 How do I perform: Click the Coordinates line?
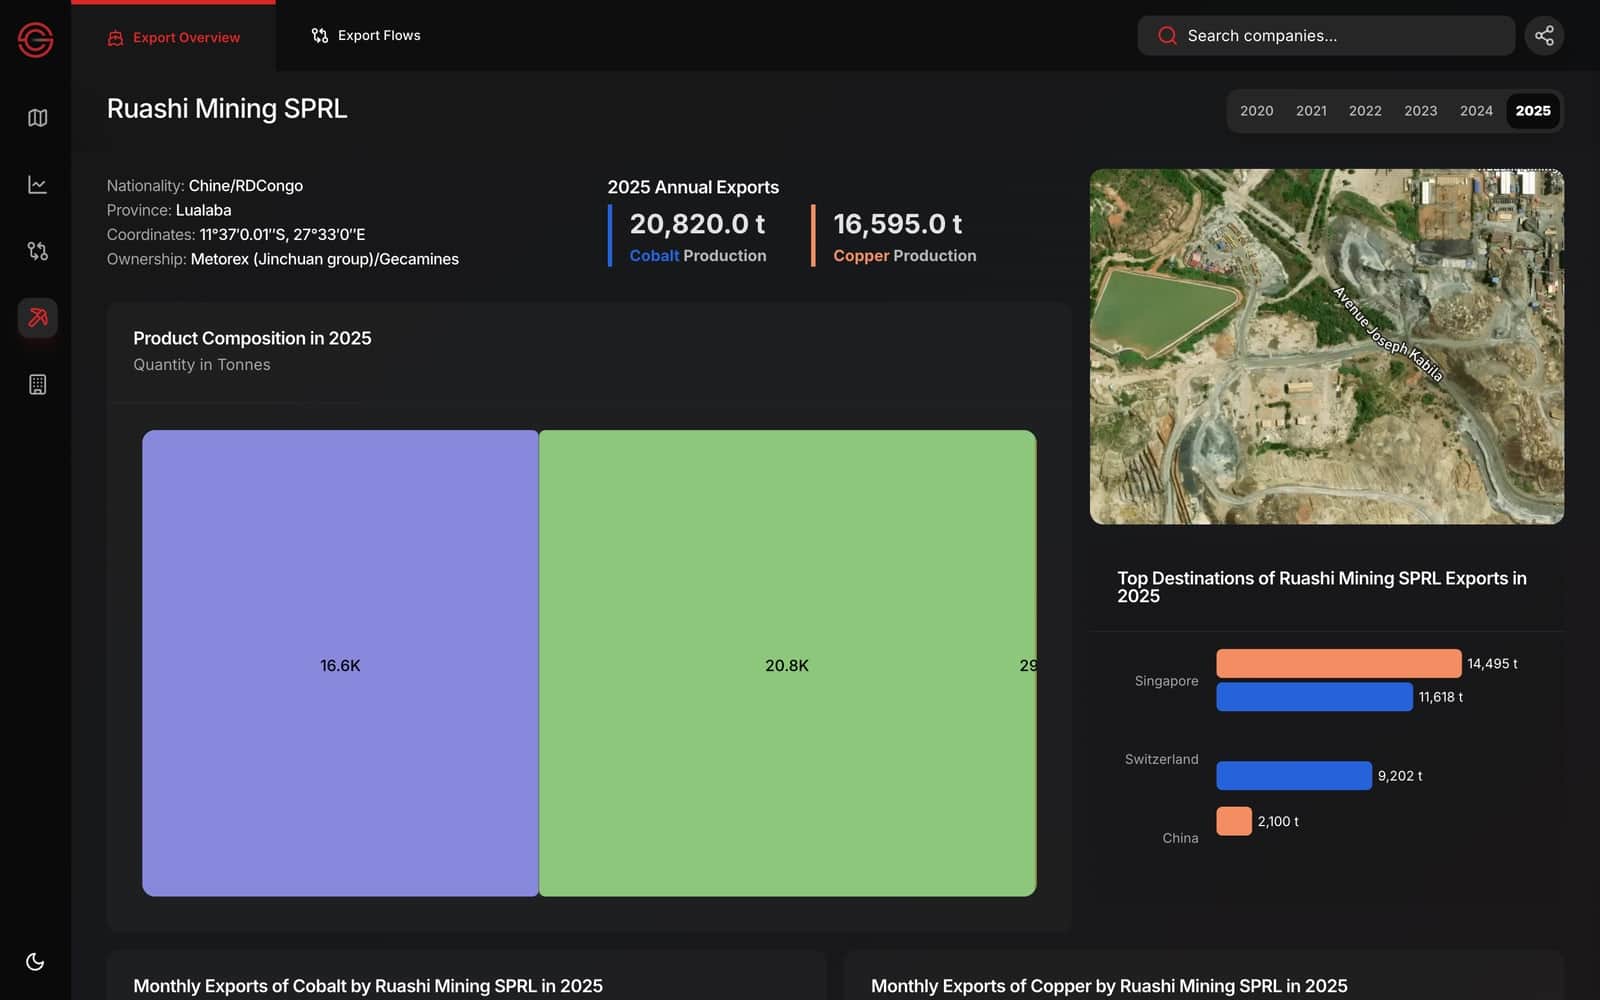click(236, 235)
